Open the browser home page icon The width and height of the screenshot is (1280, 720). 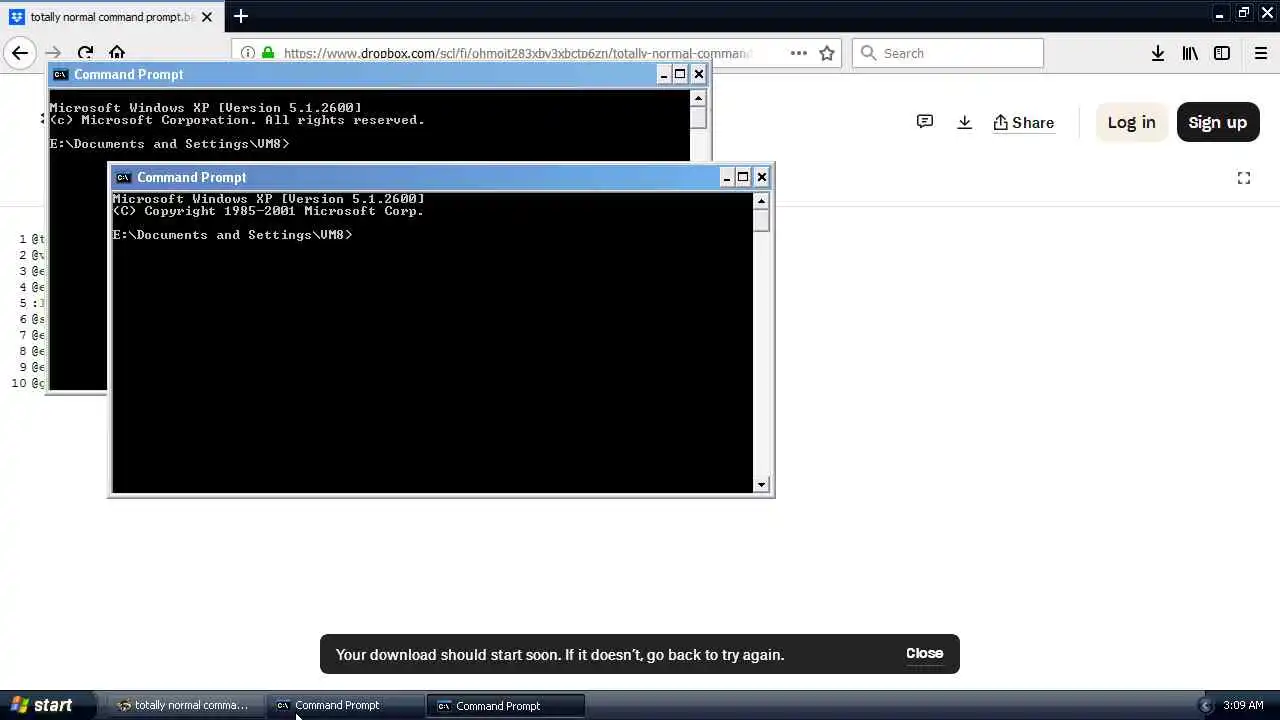point(117,53)
